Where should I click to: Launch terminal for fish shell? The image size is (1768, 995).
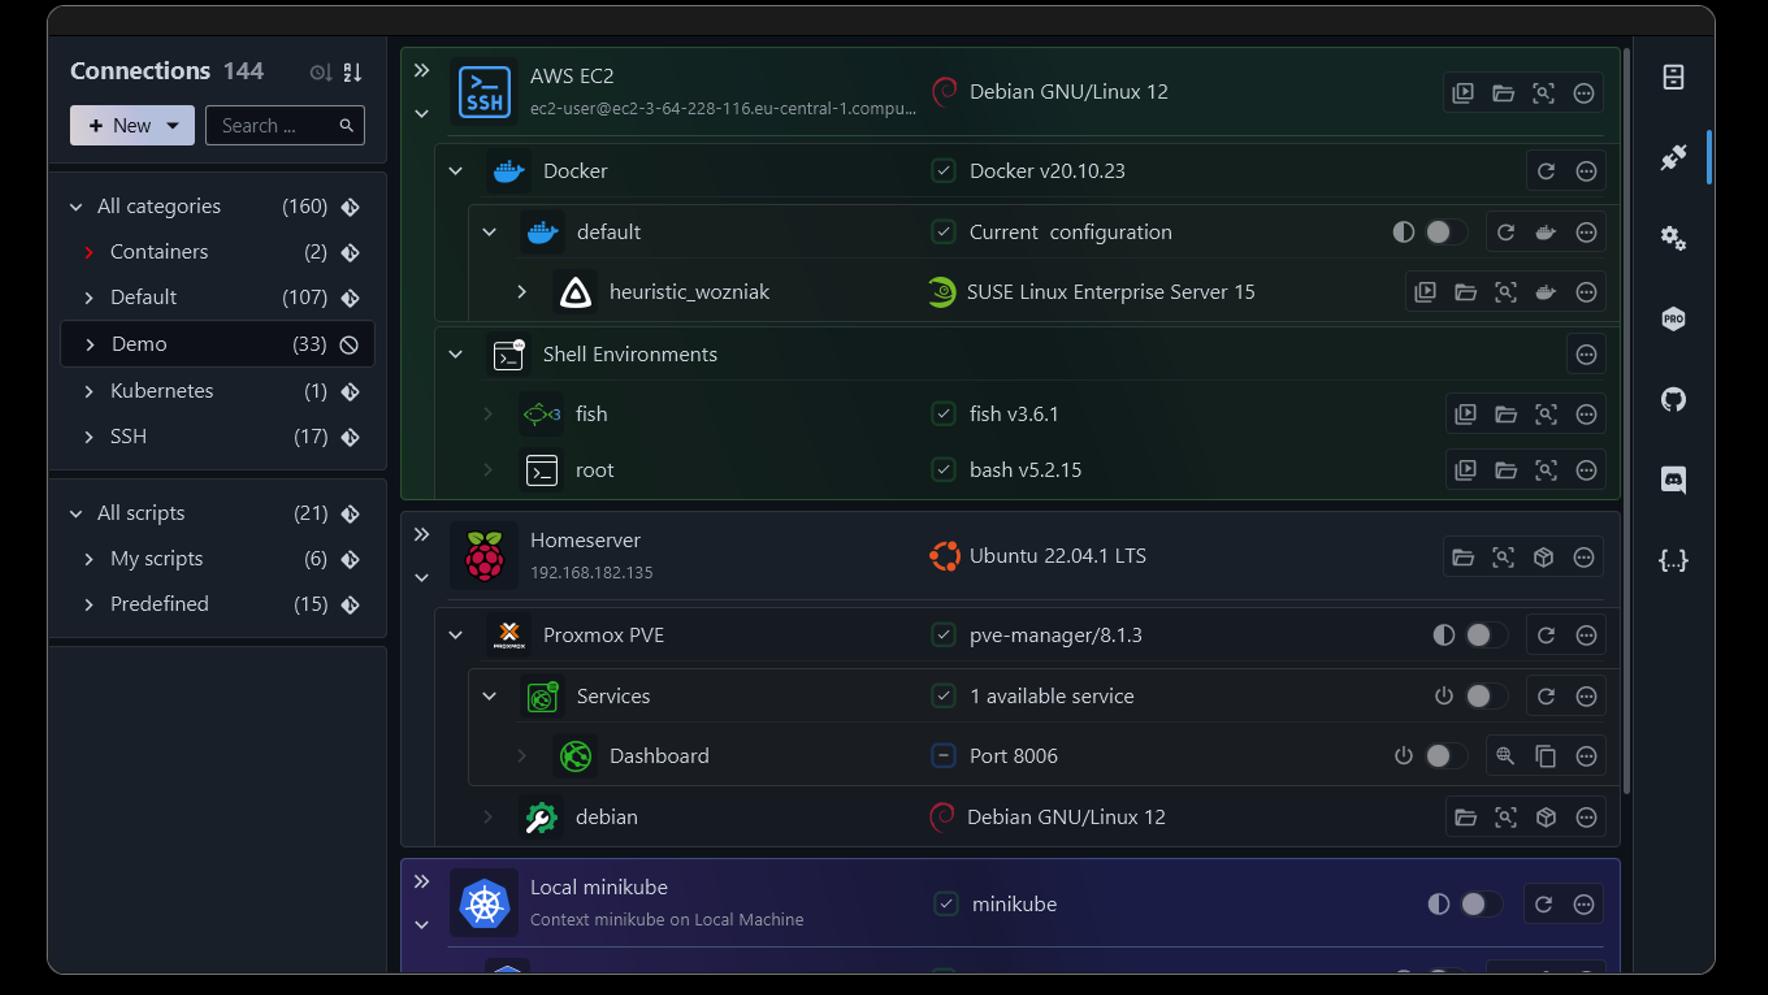1465,414
